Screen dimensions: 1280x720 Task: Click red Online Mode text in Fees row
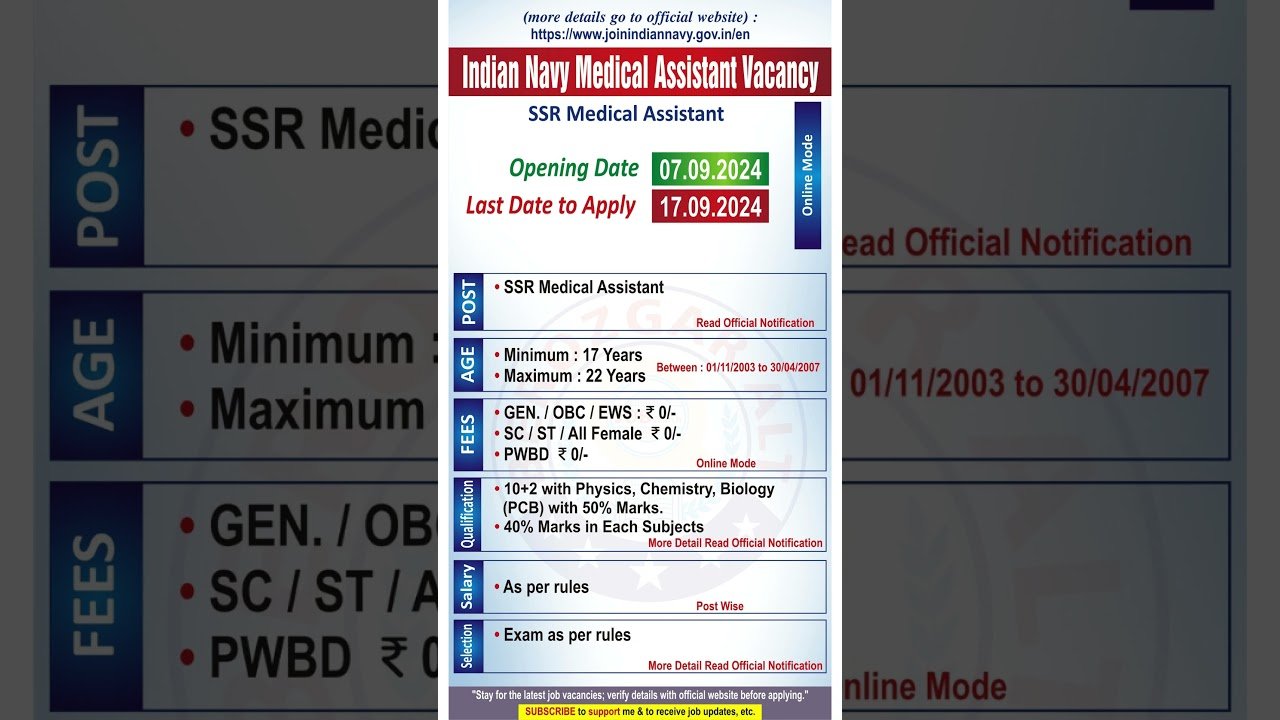(x=726, y=463)
